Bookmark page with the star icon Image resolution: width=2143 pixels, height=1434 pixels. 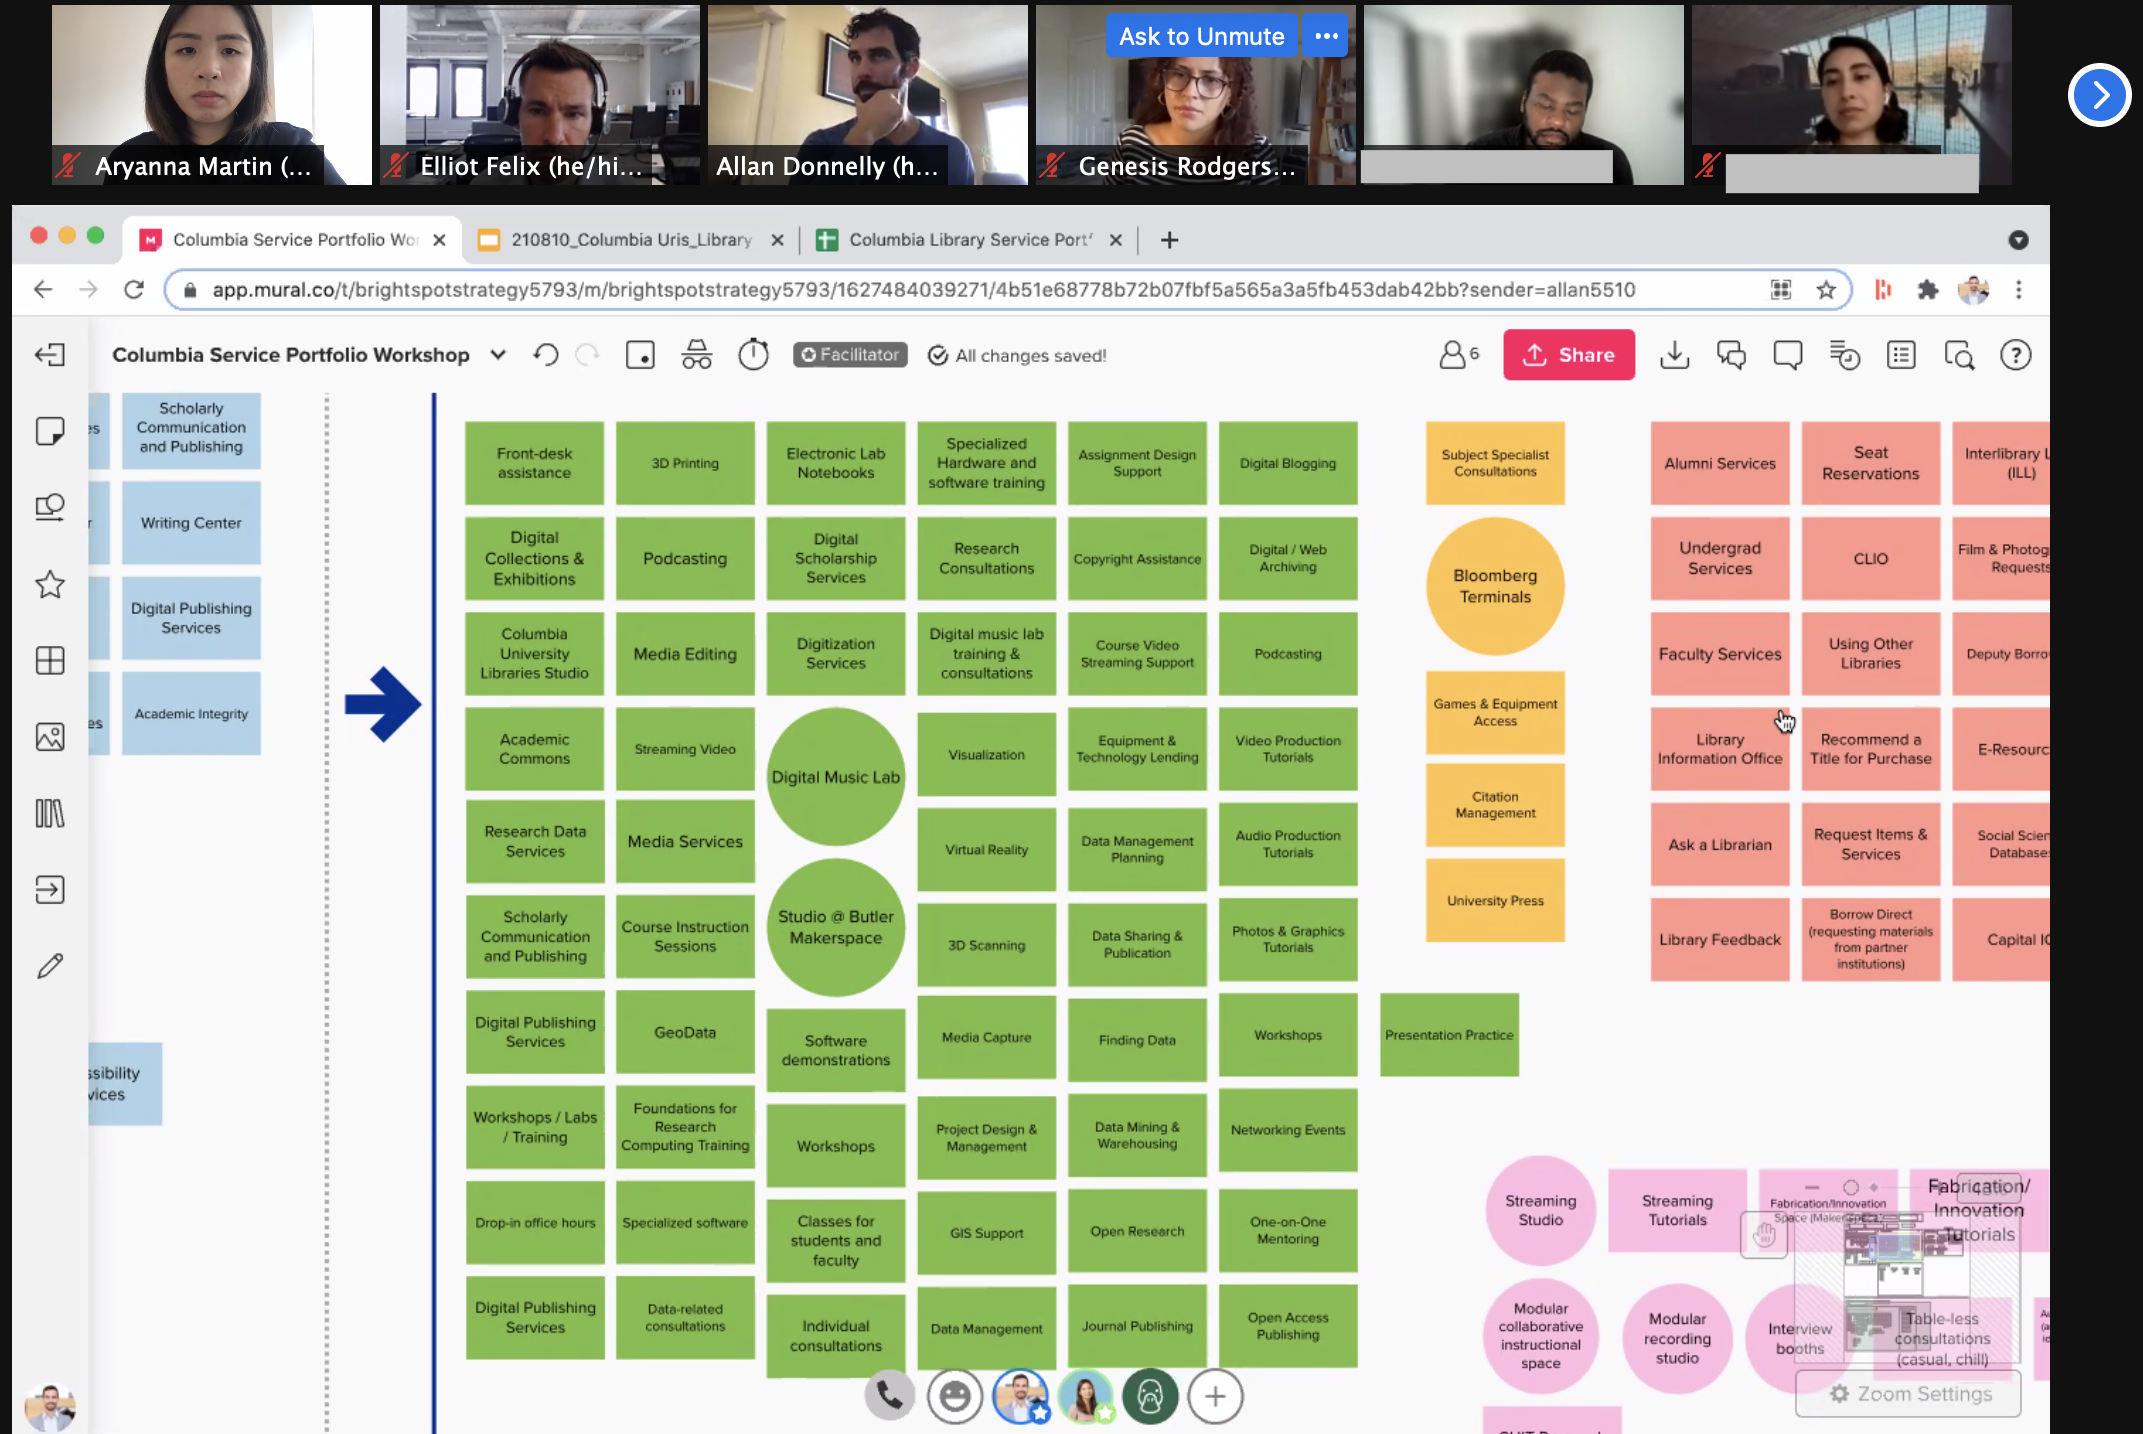[x=1826, y=290]
